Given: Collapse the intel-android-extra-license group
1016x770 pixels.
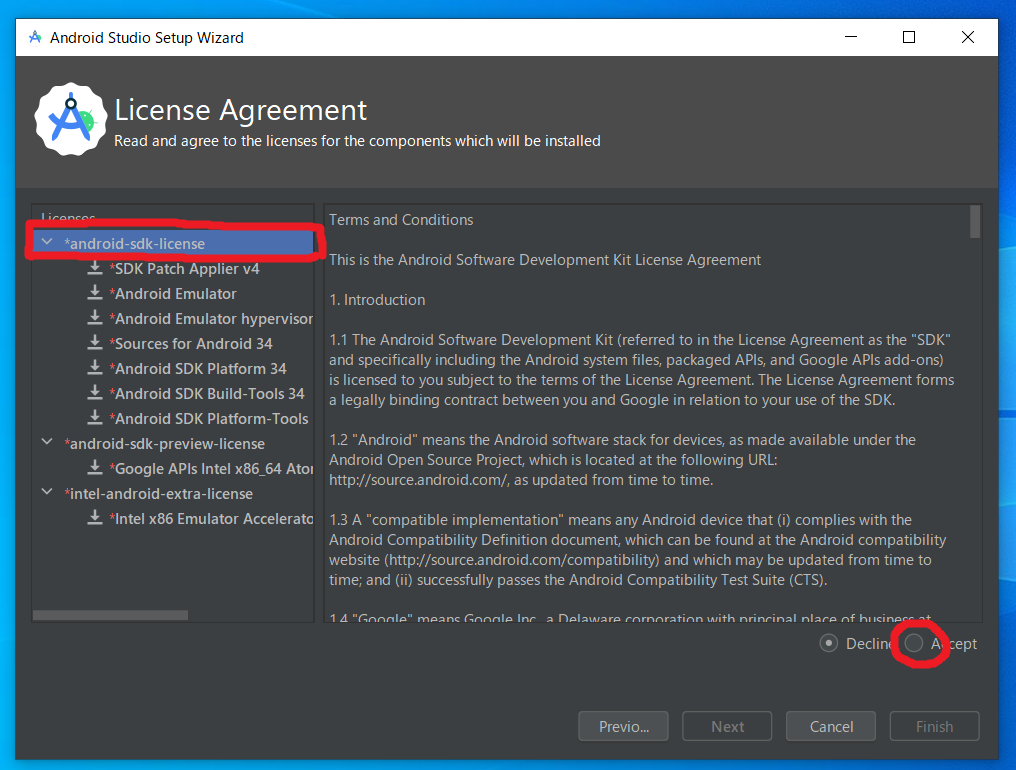Looking at the screenshot, I should 47,492.
